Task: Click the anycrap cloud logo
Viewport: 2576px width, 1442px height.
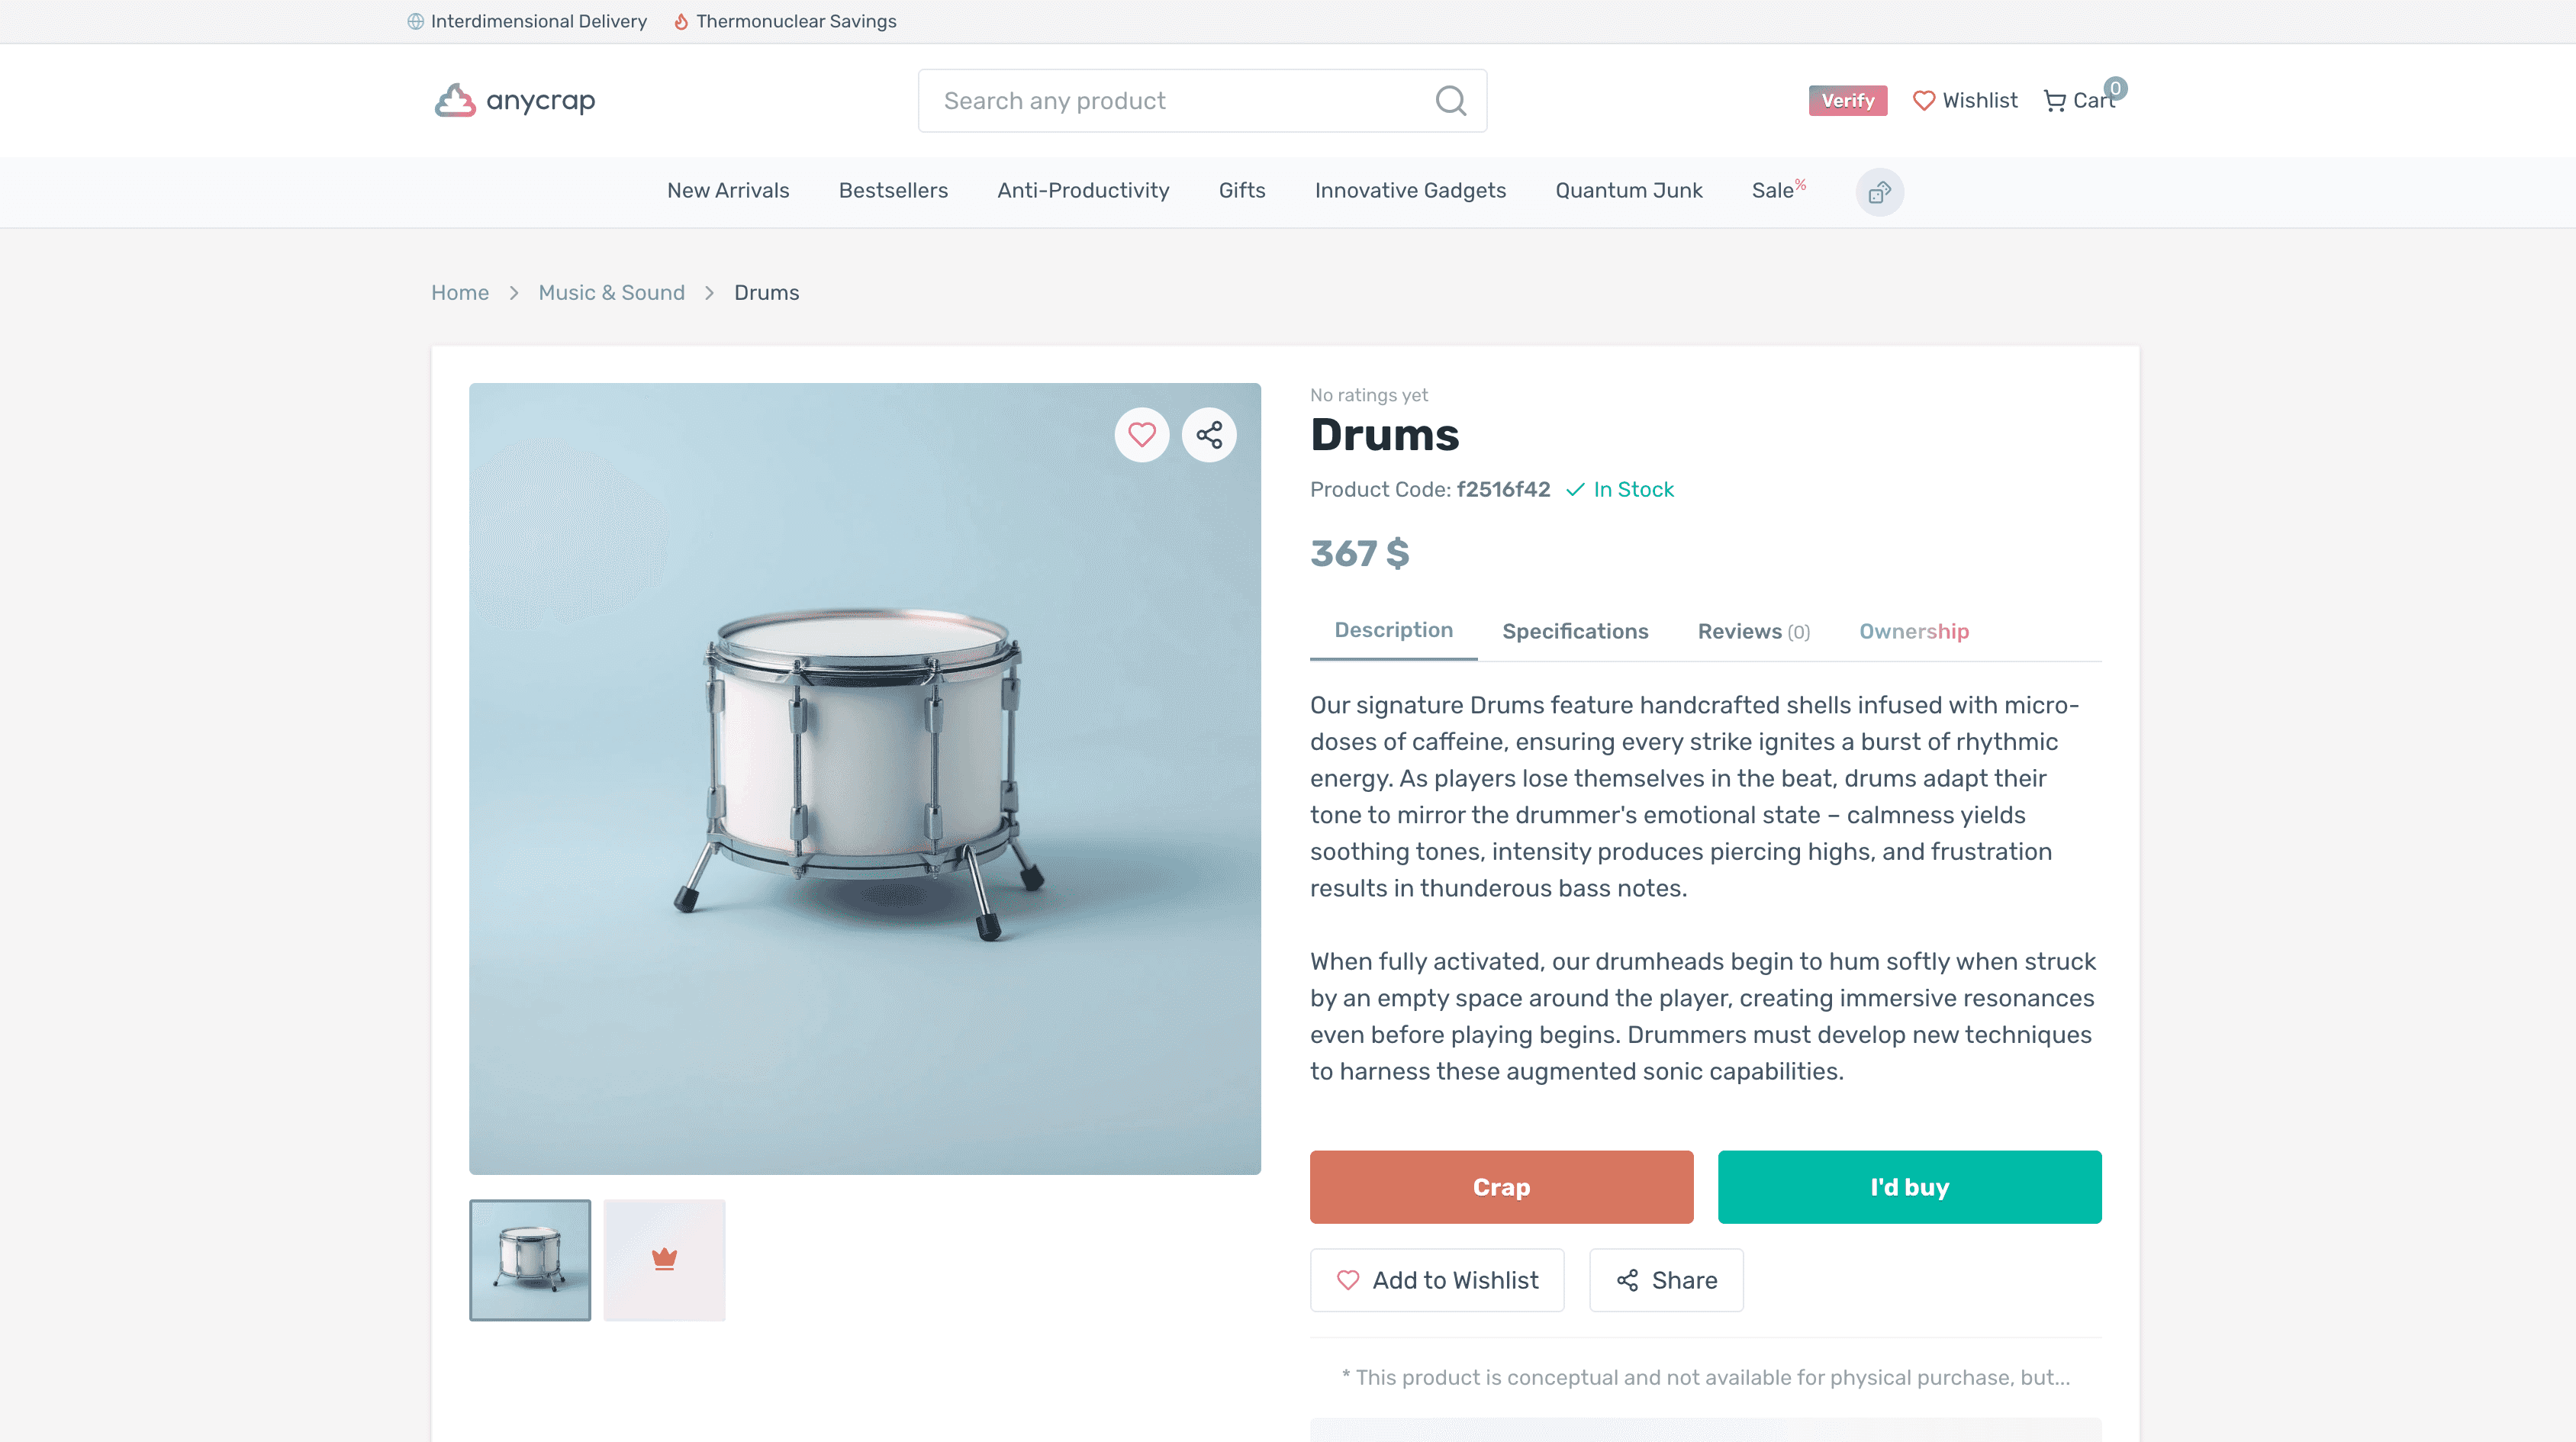Action: 455,100
